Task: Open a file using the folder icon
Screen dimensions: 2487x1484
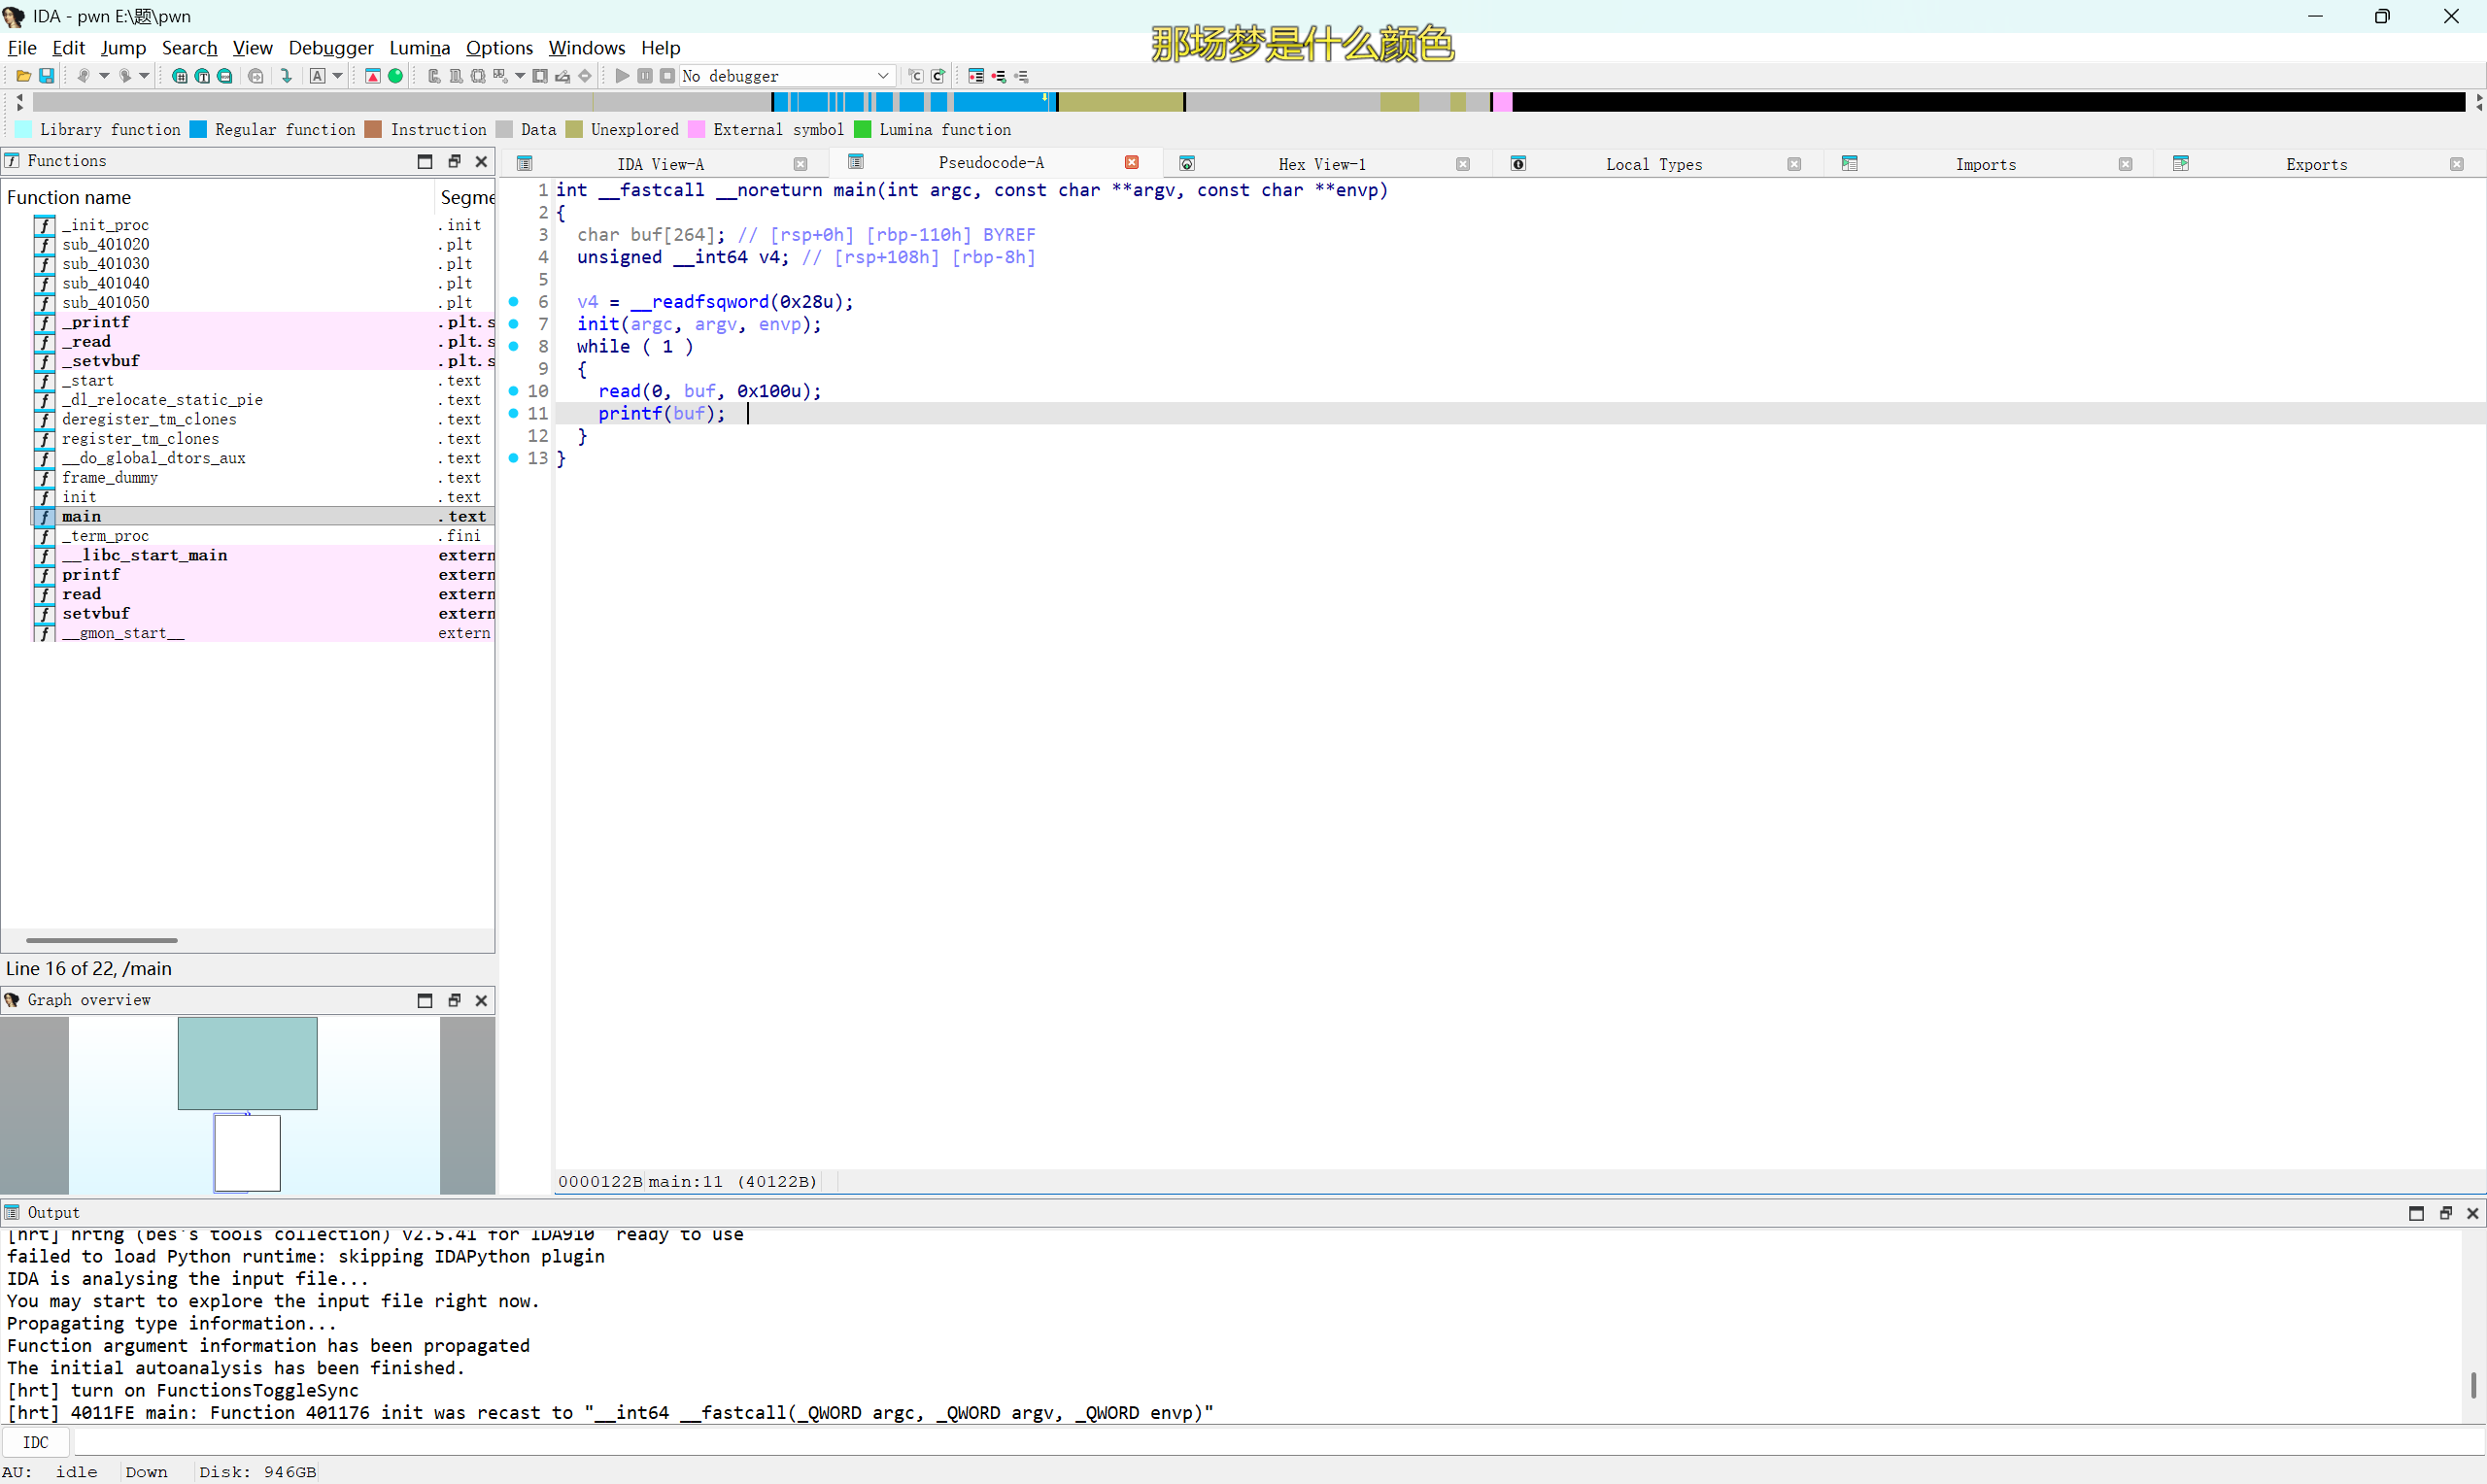Action: [x=23, y=75]
